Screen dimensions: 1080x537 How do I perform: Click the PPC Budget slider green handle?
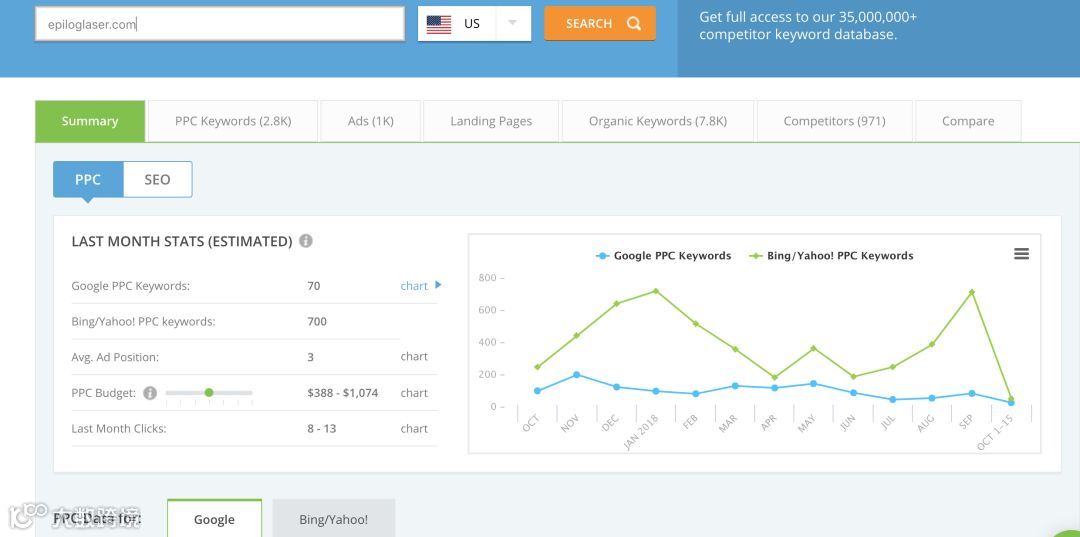(209, 392)
